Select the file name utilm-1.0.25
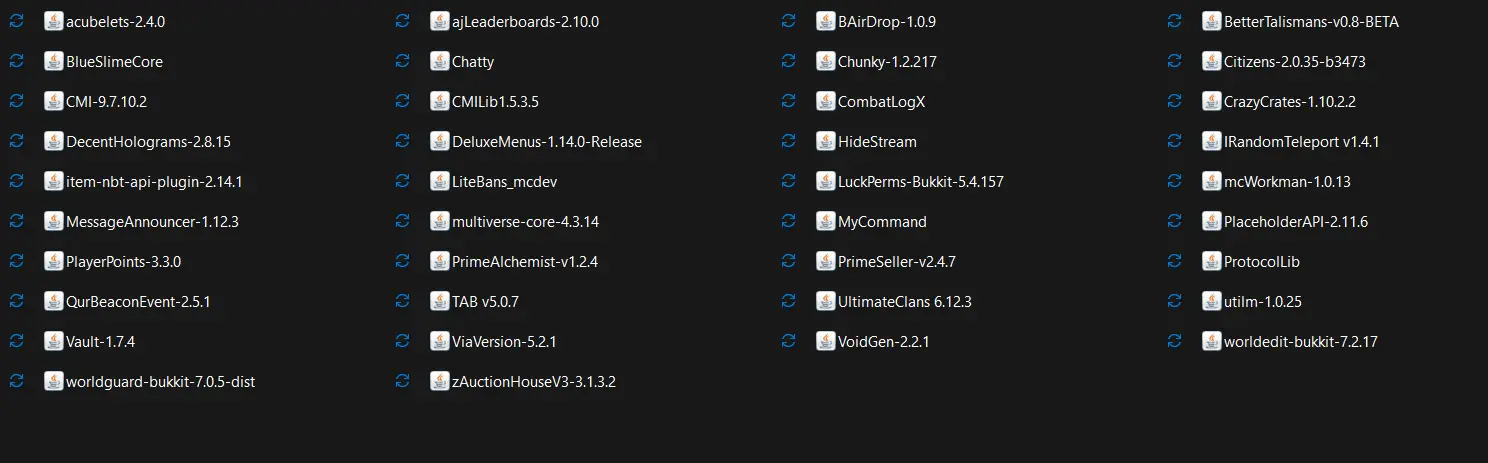This screenshot has height=463, width=1488. pyautogui.click(x=1263, y=301)
